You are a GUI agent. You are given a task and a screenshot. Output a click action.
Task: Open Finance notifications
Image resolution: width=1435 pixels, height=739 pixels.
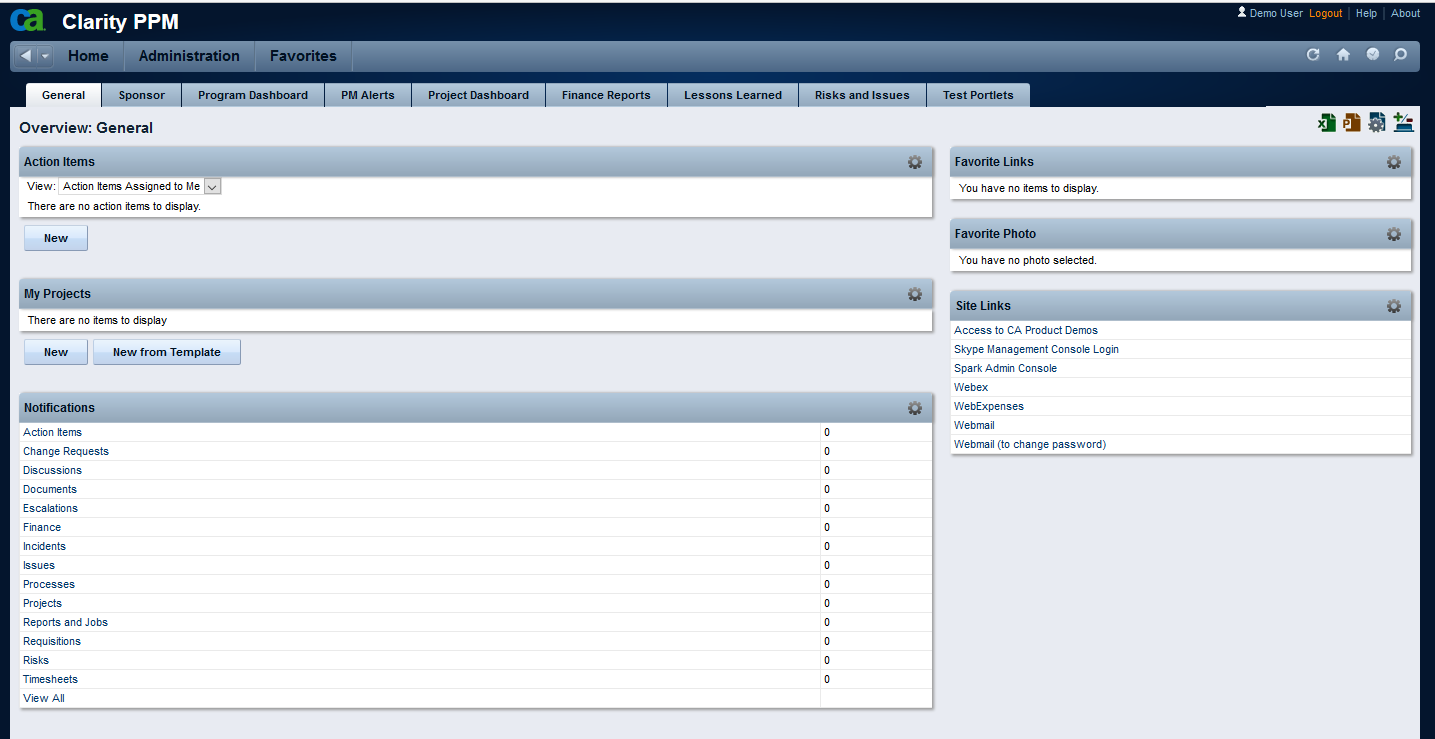pos(42,527)
